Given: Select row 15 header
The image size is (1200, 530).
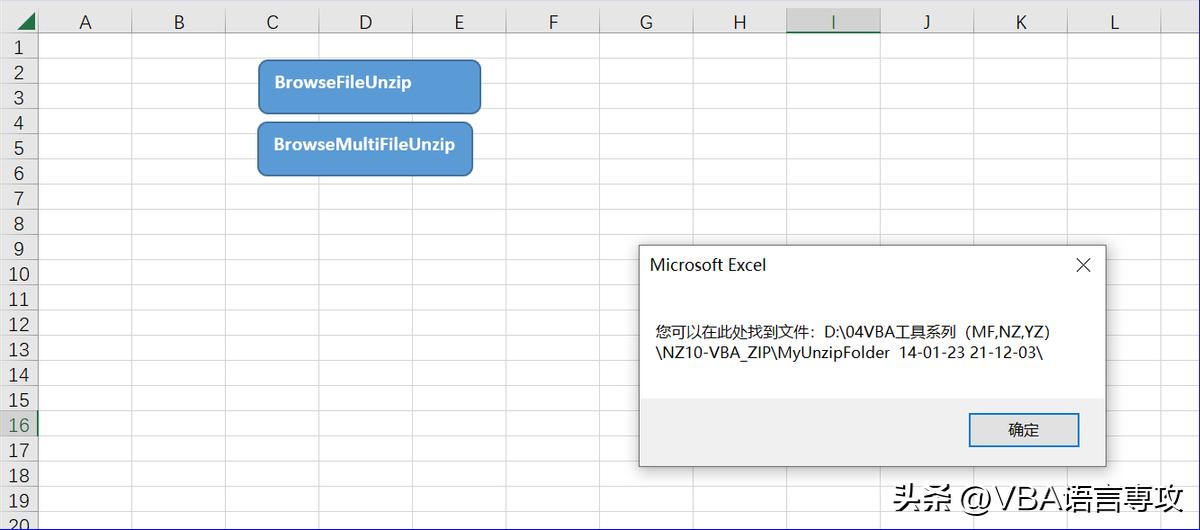Looking at the screenshot, I should tap(19, 400).
